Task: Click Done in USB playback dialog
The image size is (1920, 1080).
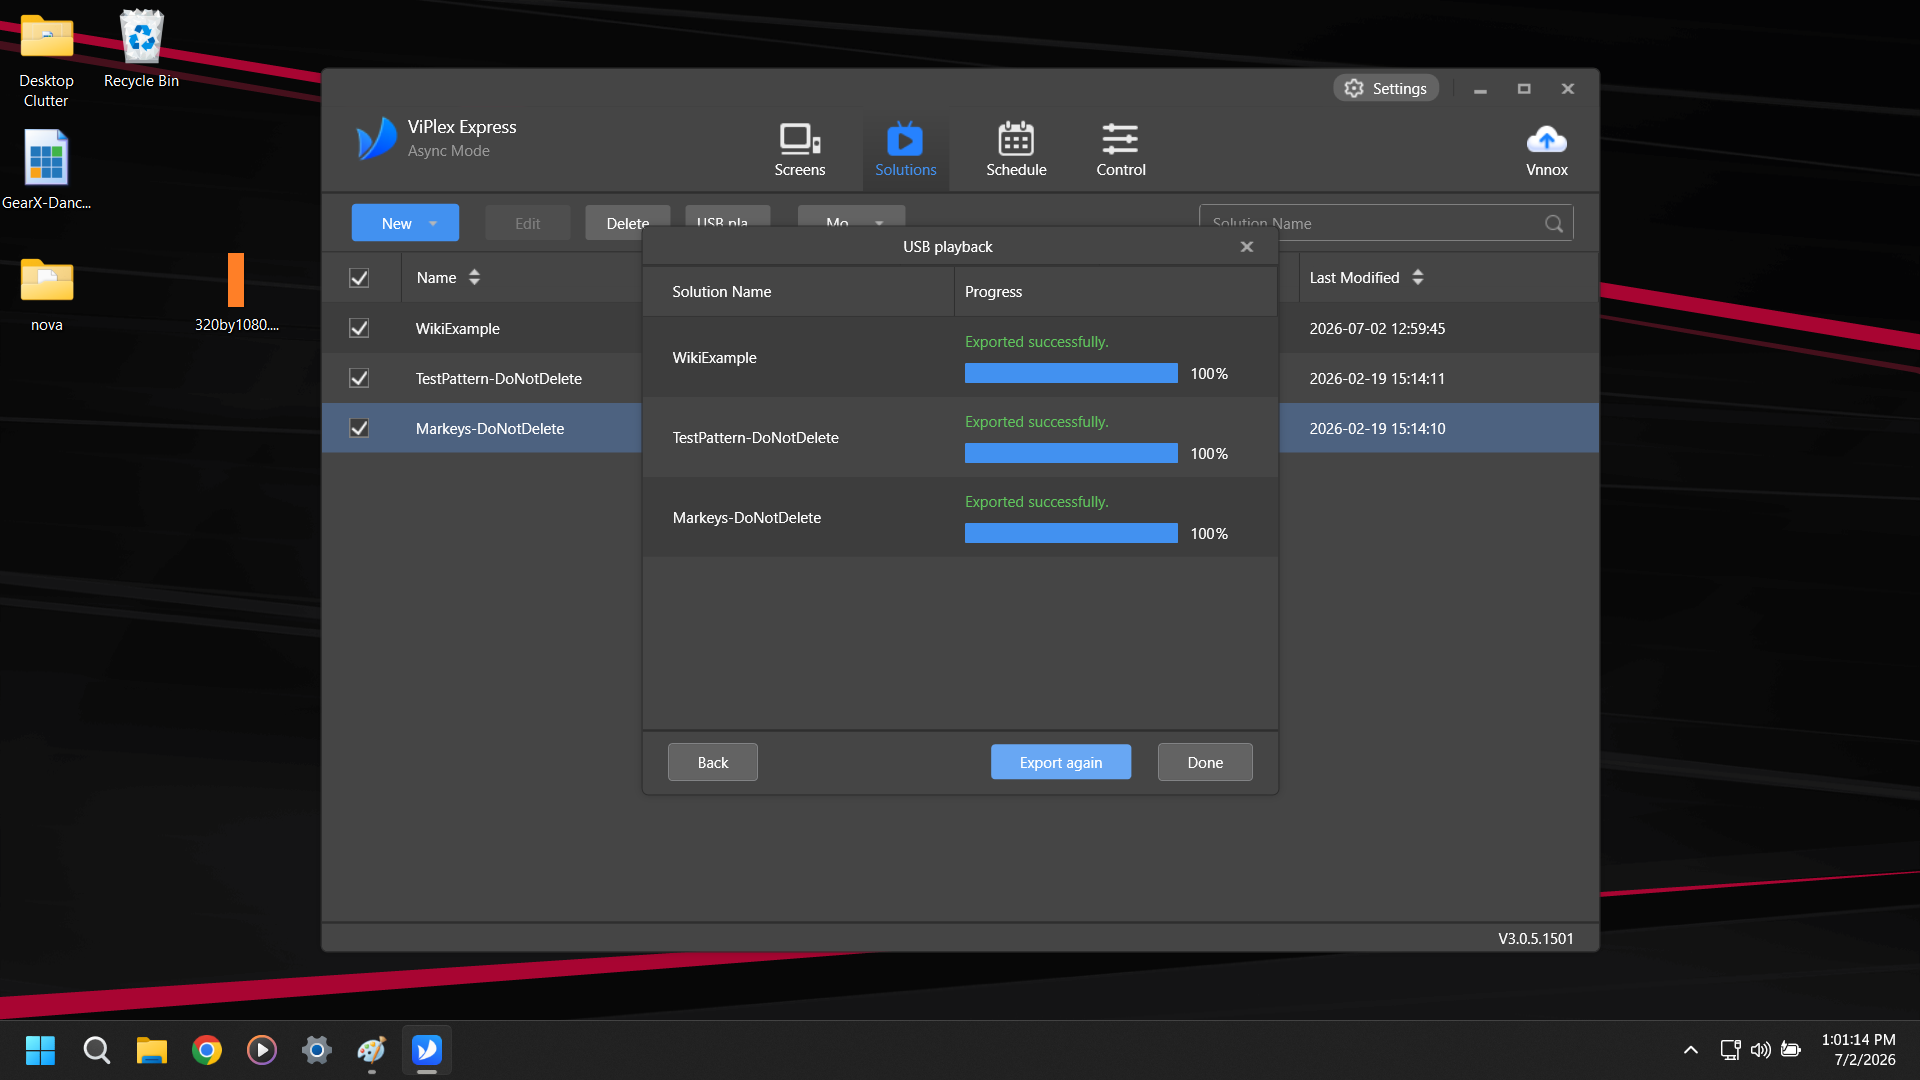Action: click(x=1205, y=762)
